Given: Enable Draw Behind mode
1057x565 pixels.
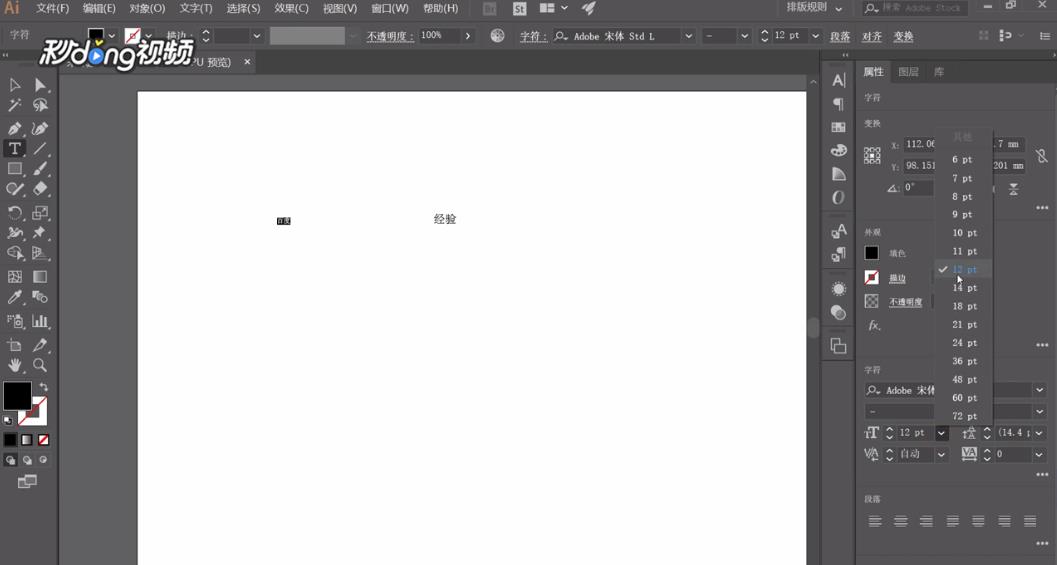Looking at the screenshot, I should pyautogui.click(x=27, y=460).
